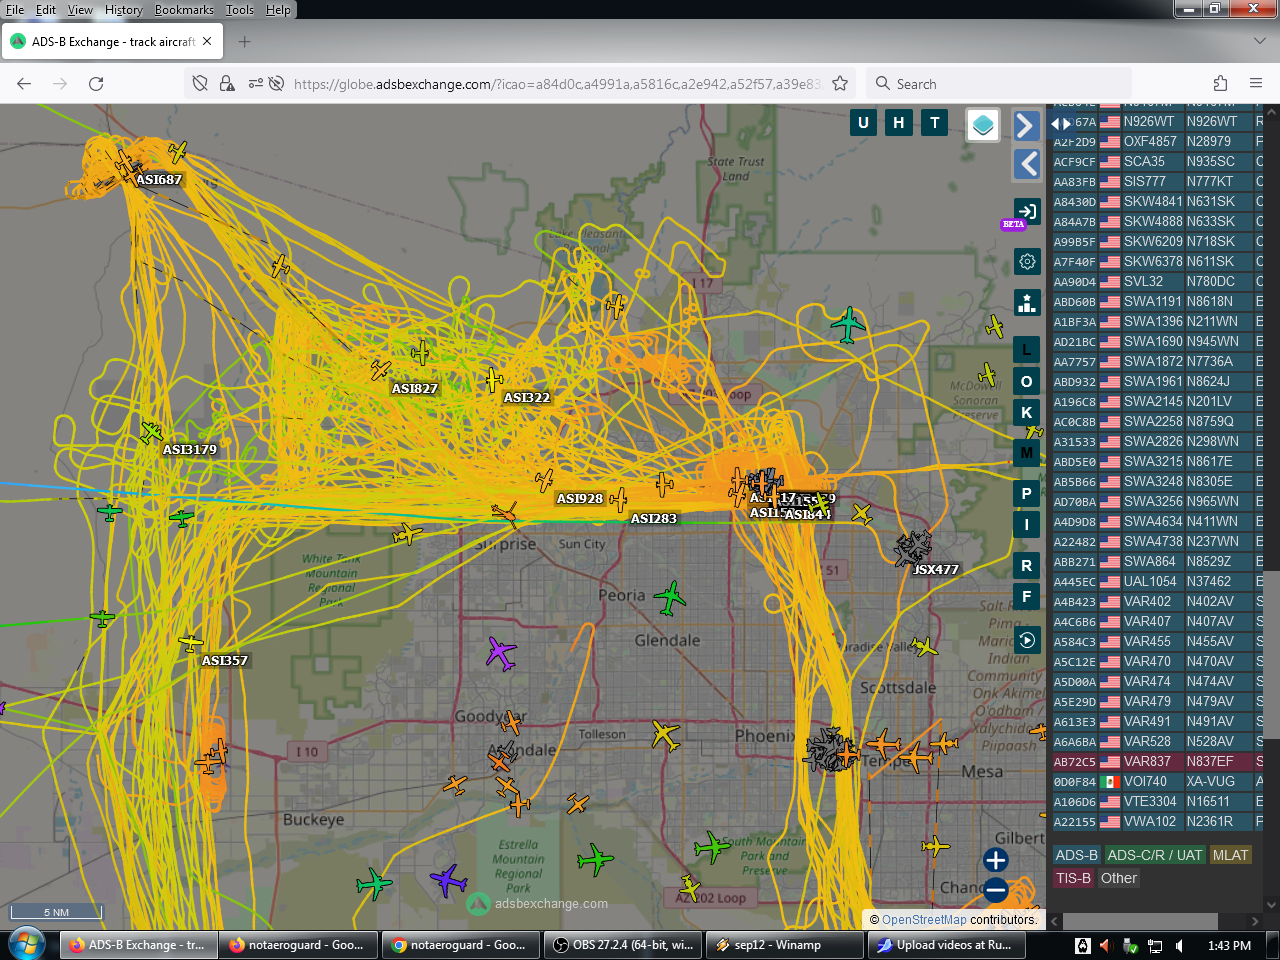This screenshot has height=960, width=1280.
Task: Open OpenStreetMap attribution link
Action: click(924, 920)
